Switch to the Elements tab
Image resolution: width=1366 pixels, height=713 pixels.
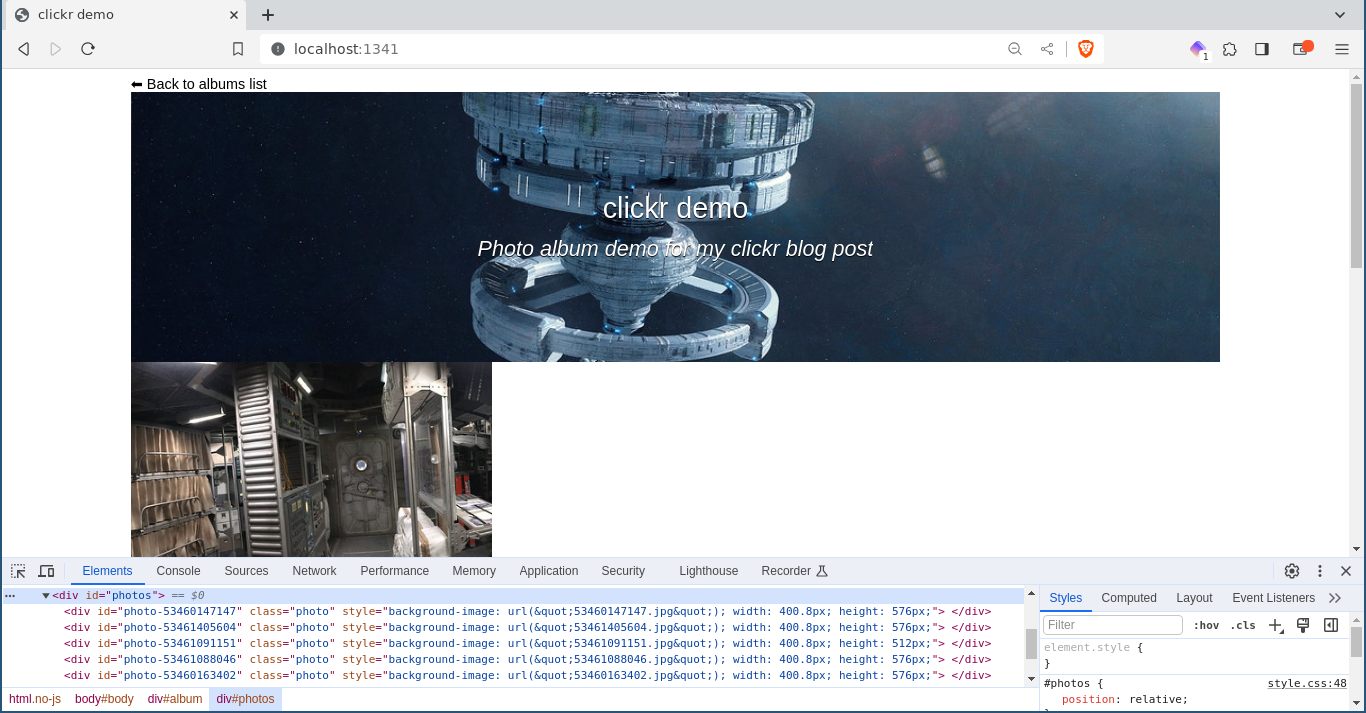(107, 571)
